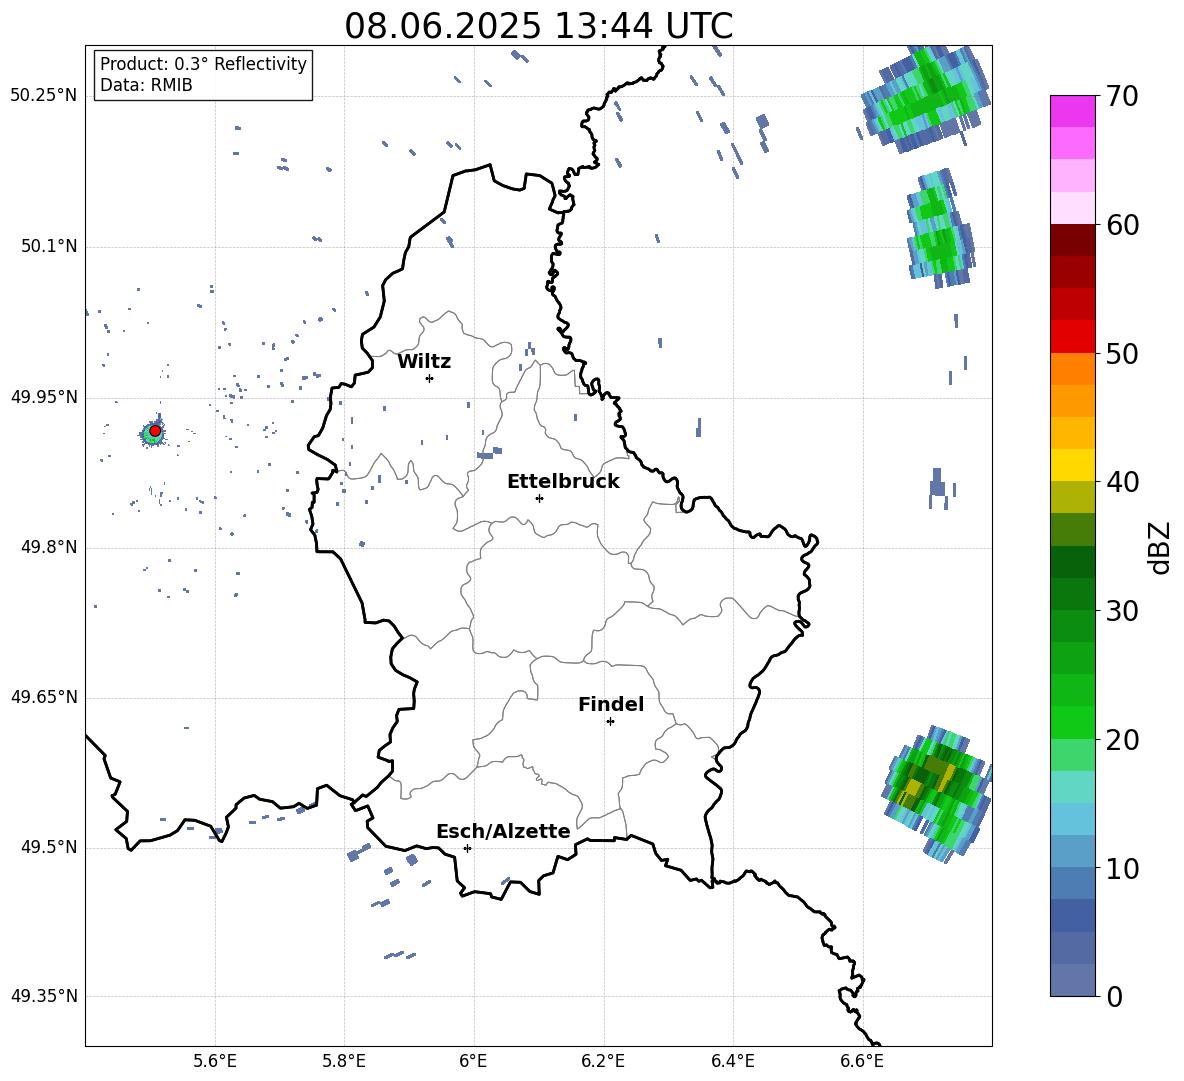
Task: Click the 6.4°E longitude label
Action: [x=732, y=1061]
